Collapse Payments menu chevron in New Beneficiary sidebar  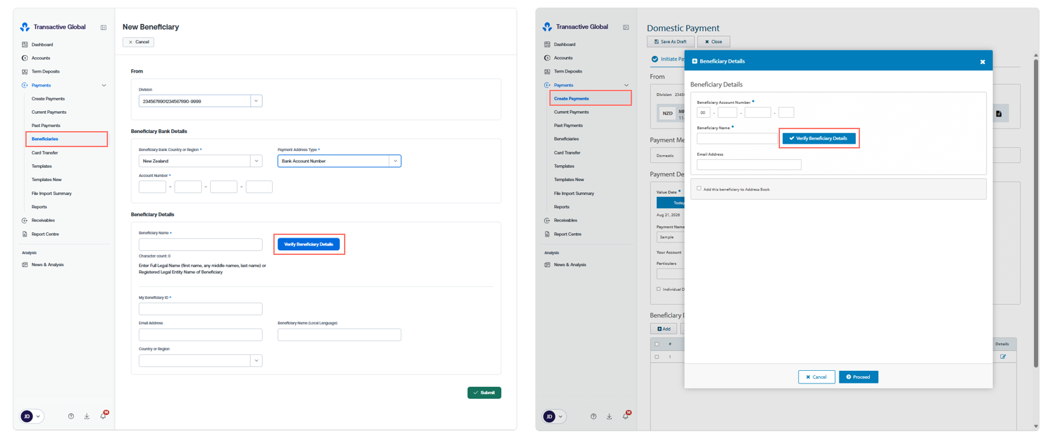103,85
